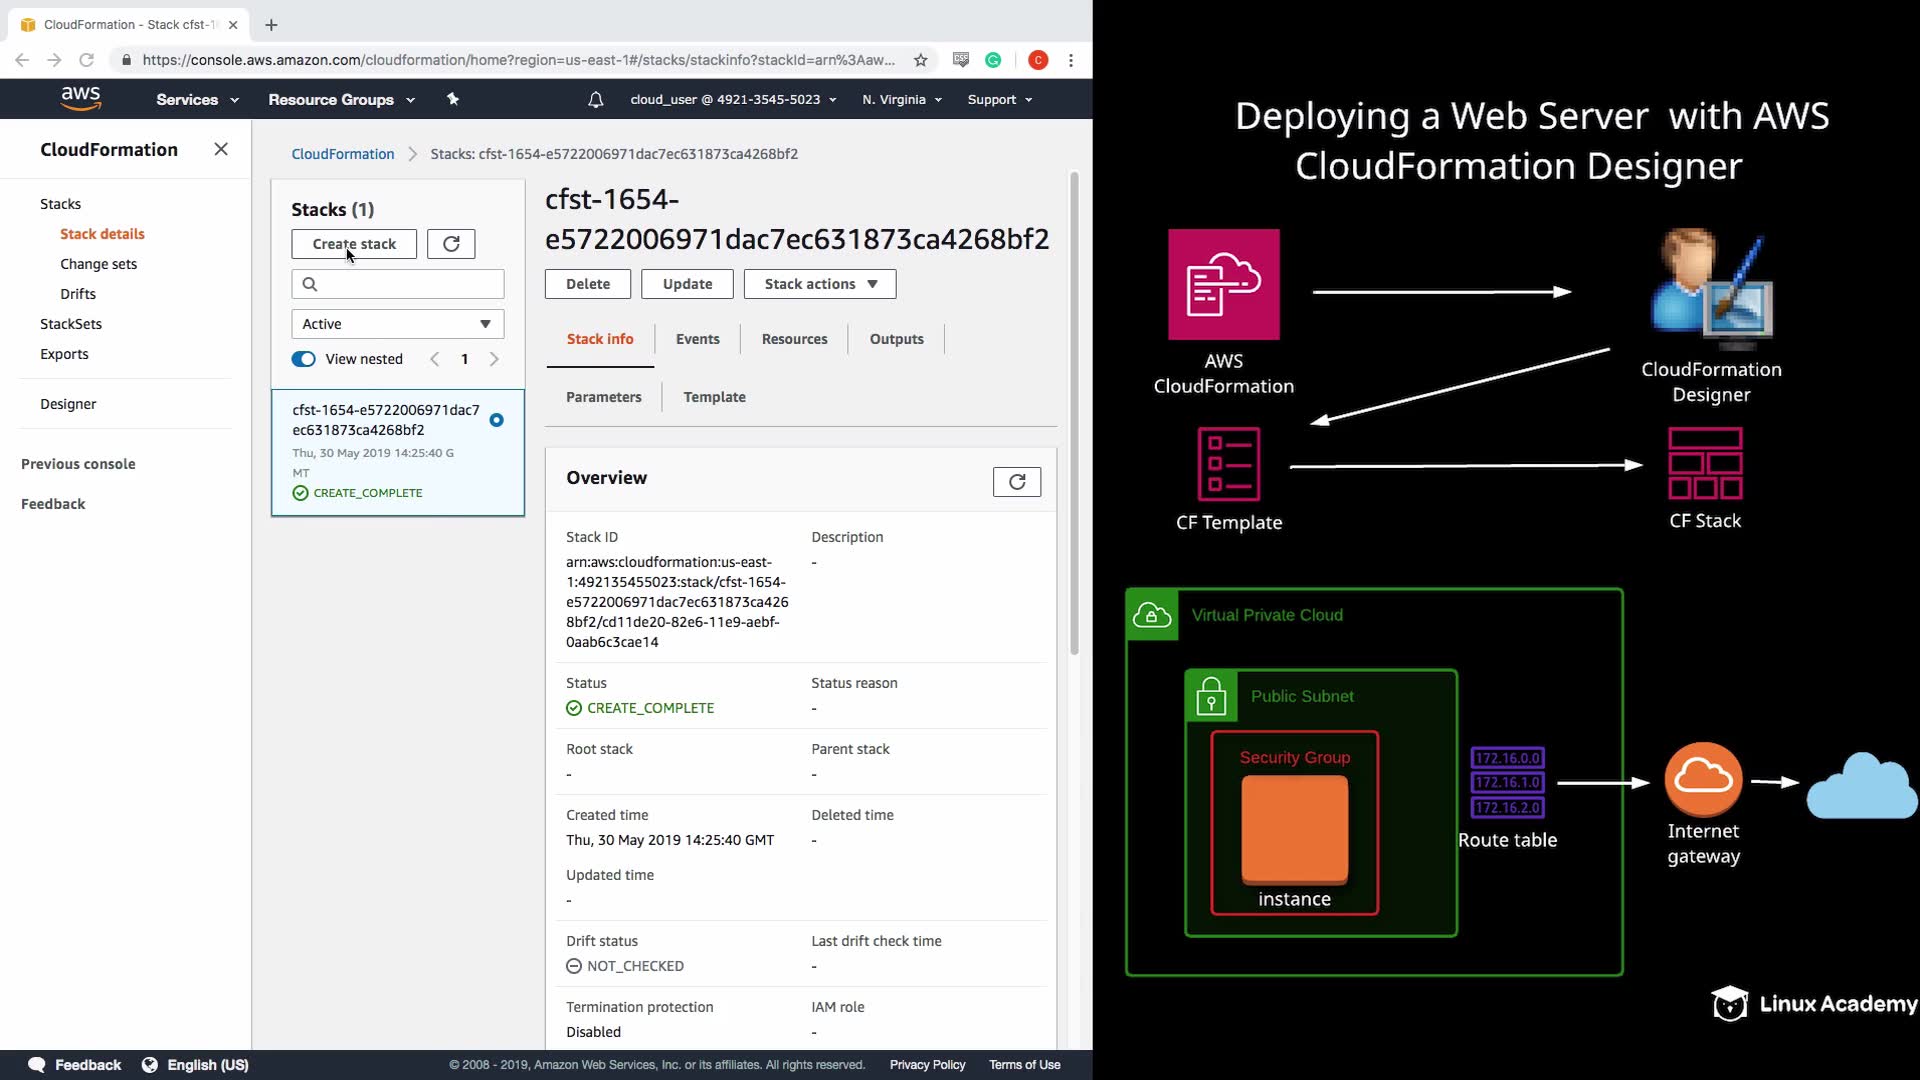Click browser reload icon
1920x1080 pixels.
point(87,60)
